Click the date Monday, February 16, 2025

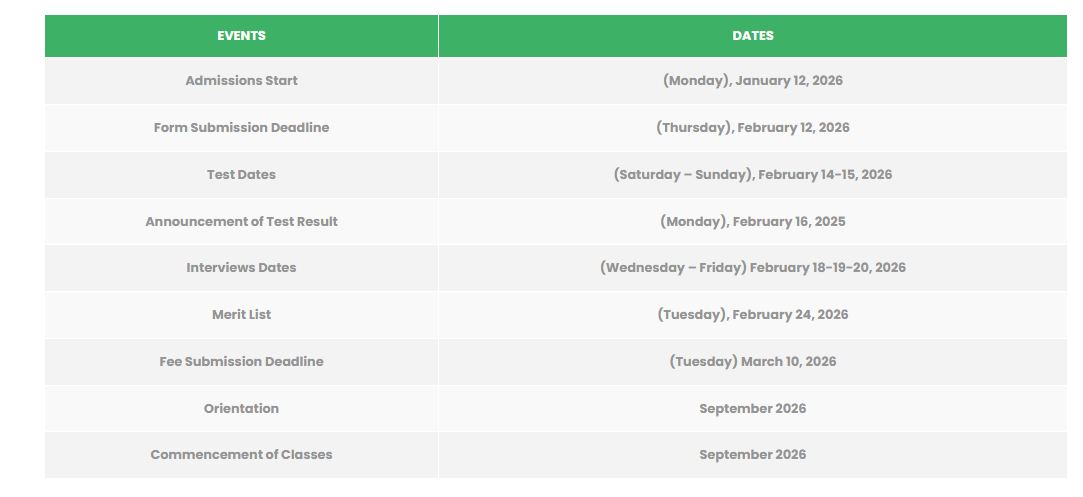752,222
